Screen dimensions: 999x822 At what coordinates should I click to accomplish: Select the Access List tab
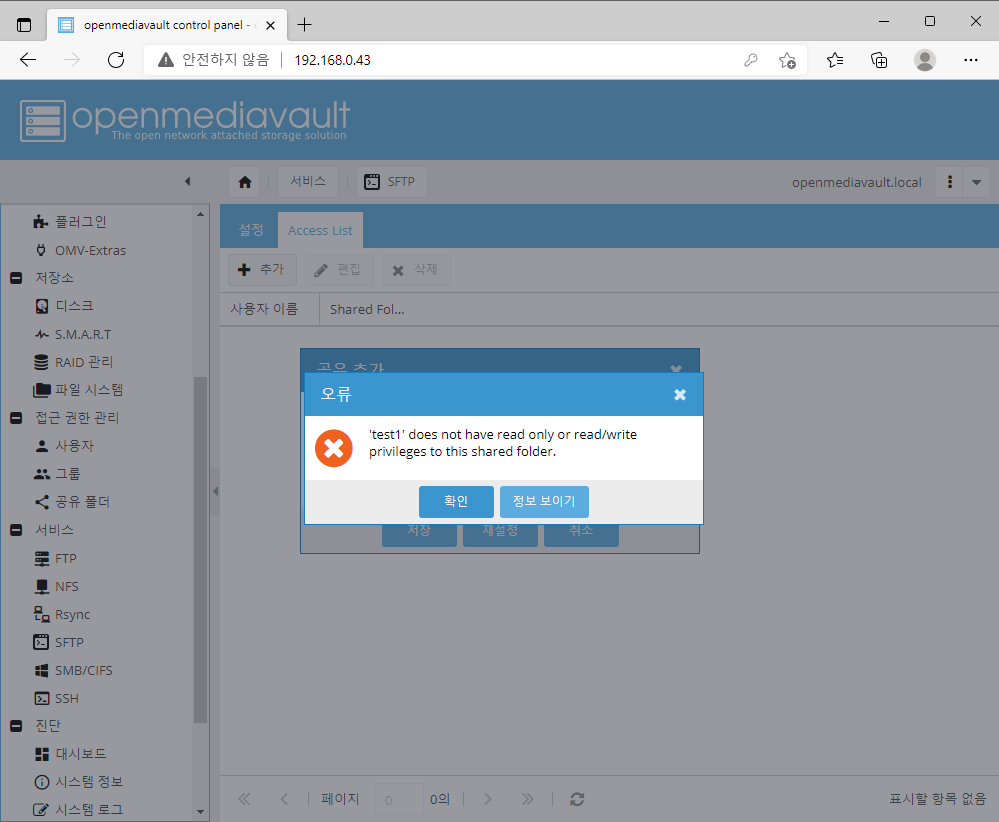[x=320, y=230]
